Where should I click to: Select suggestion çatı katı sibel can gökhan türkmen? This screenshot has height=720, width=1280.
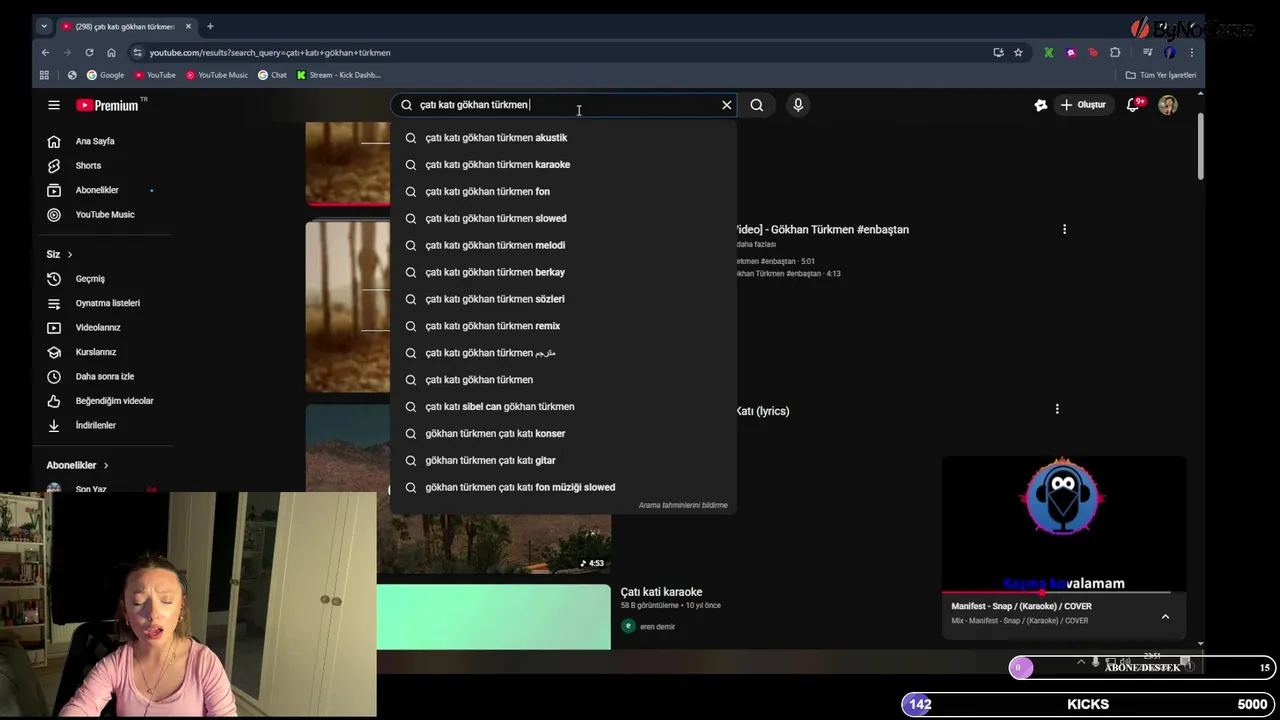point(563,407)
